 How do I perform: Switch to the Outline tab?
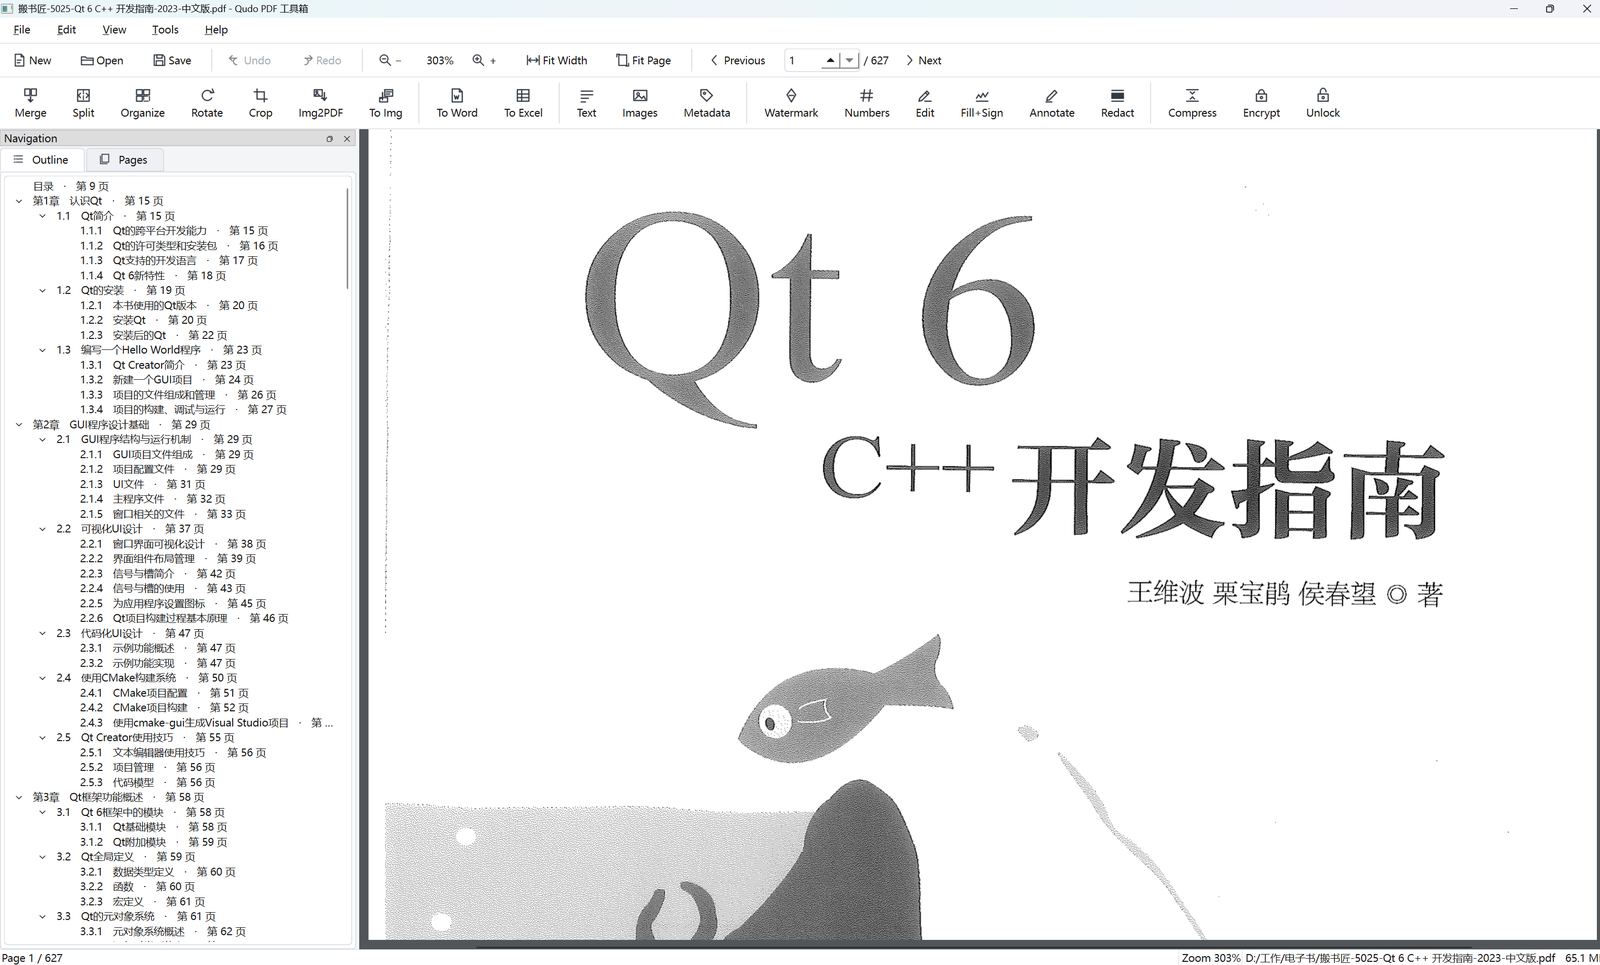pos(42,160)
